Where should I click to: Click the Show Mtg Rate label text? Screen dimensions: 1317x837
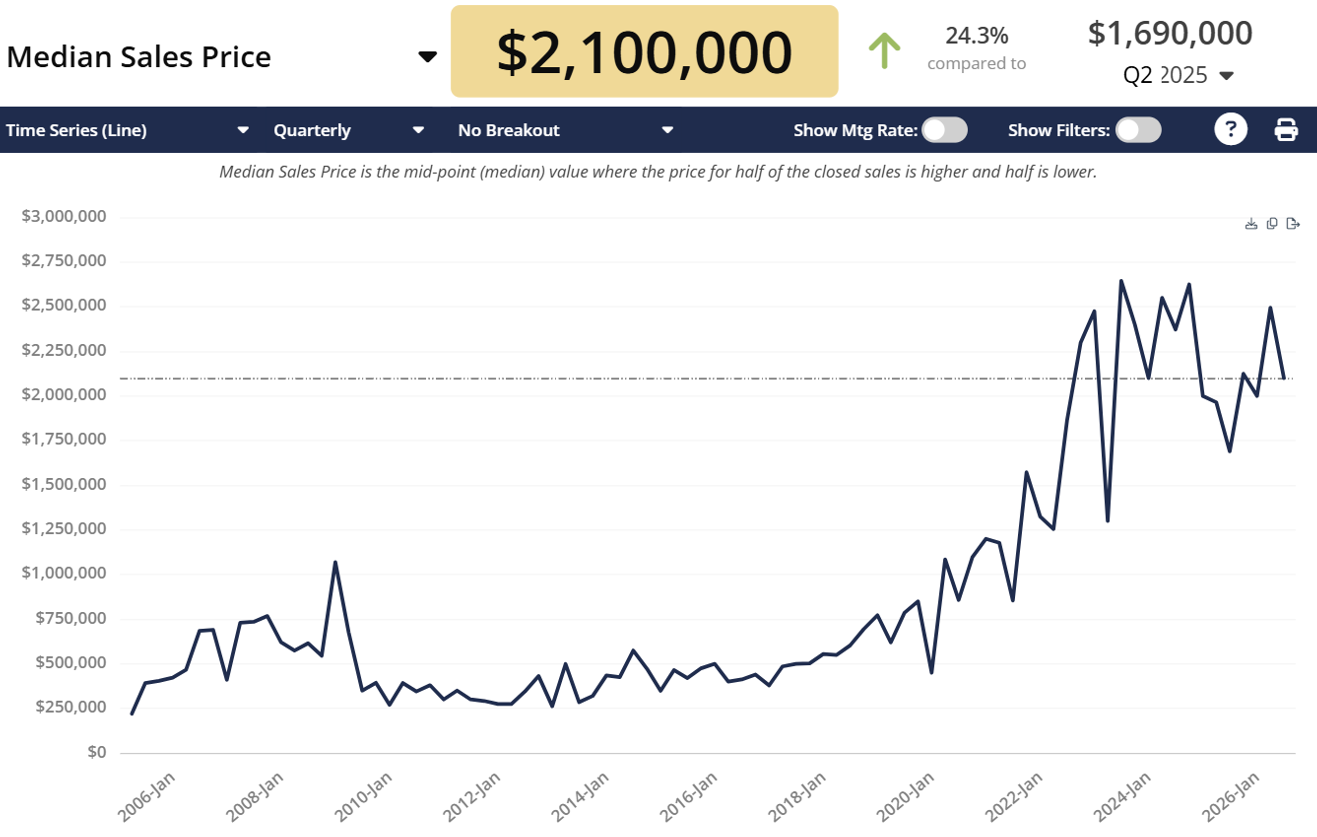pos(855,130)
